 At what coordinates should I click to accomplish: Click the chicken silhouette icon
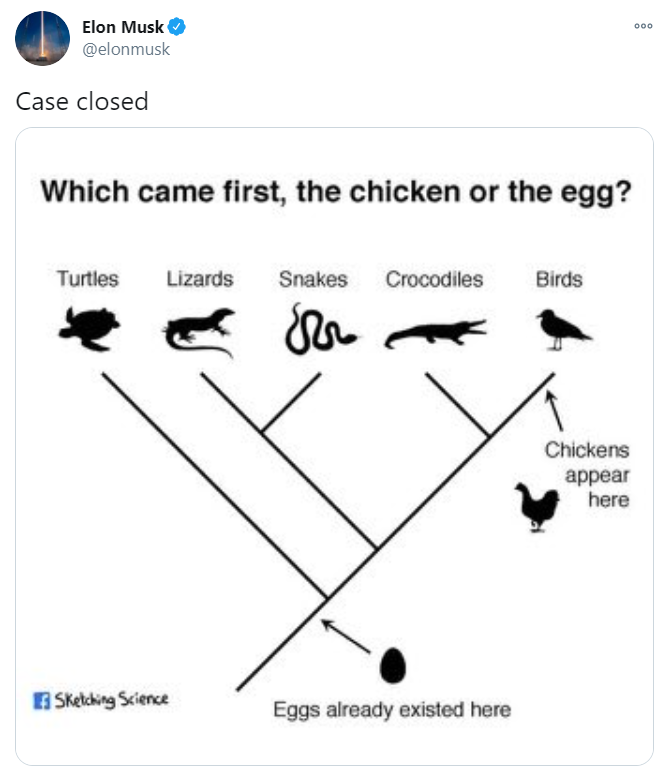[536, 506]
